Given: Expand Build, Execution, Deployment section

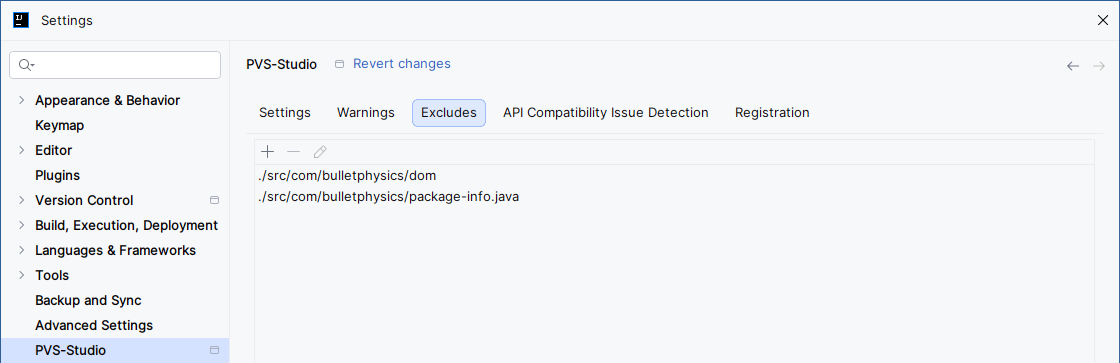Looking at the screenshot, I should (x=21, y=225).
